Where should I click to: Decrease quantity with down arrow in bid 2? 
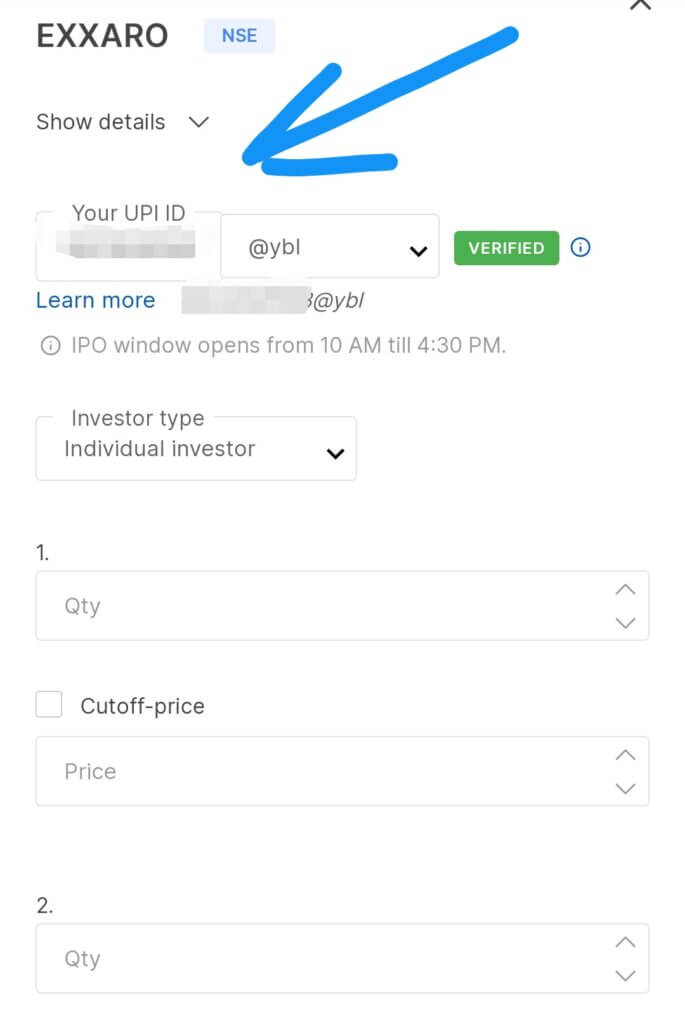pos(625,975)
